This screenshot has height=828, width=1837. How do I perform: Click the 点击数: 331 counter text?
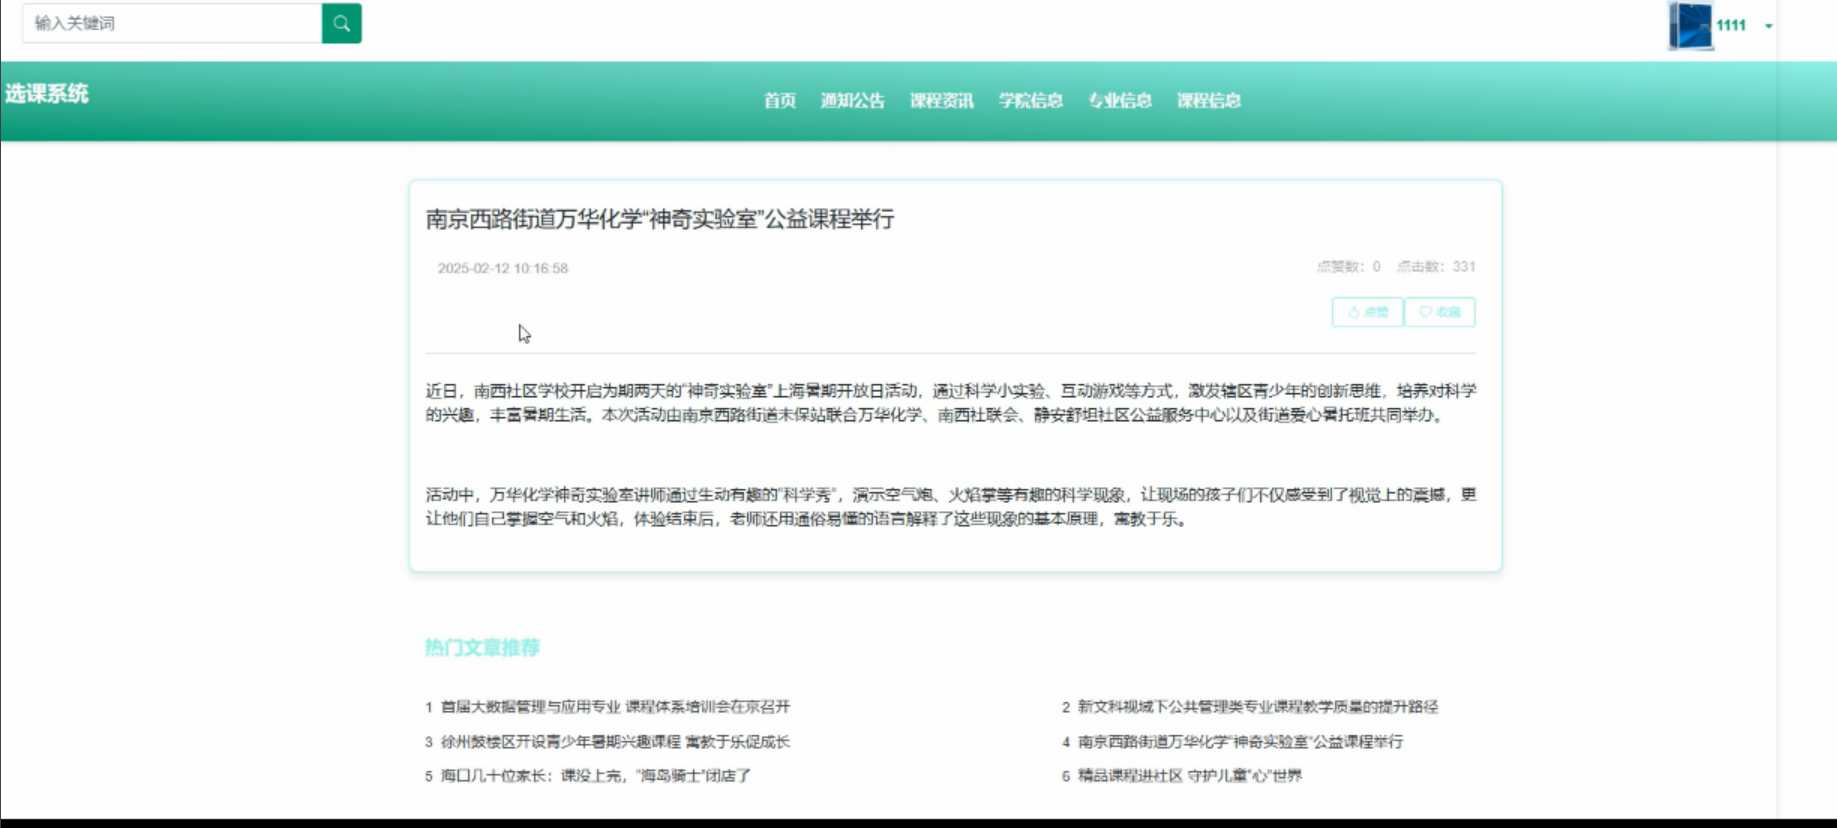pos(1435,267)
